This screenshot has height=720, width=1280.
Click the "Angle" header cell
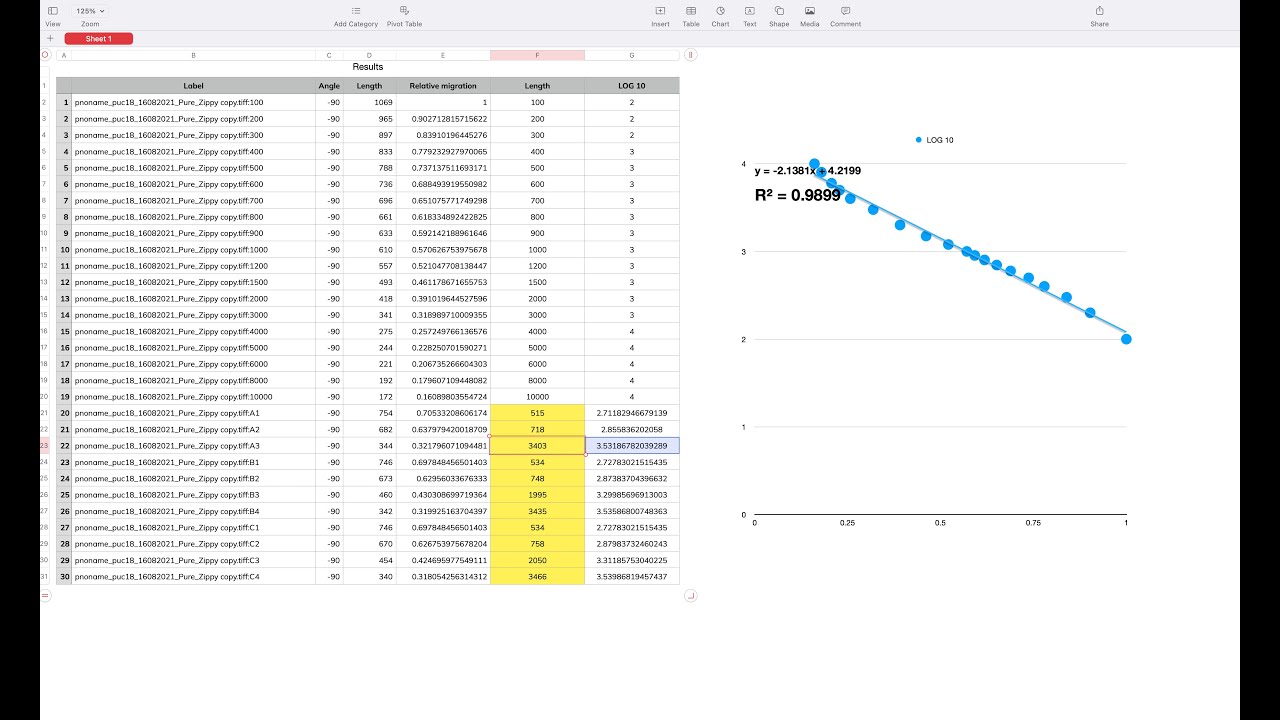point(329,86)
